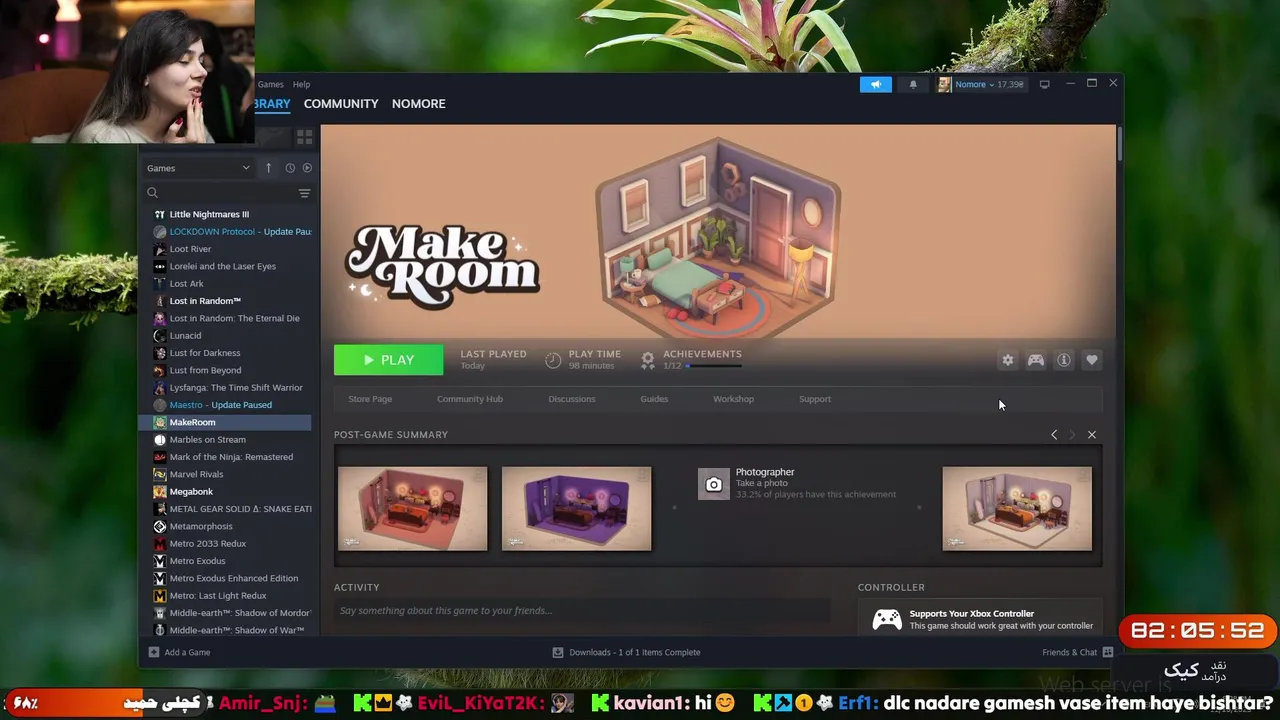The height and width of the screenshot is (720, 1280).
Task: Click the announcements megaphone button
Action: [875, 84]
